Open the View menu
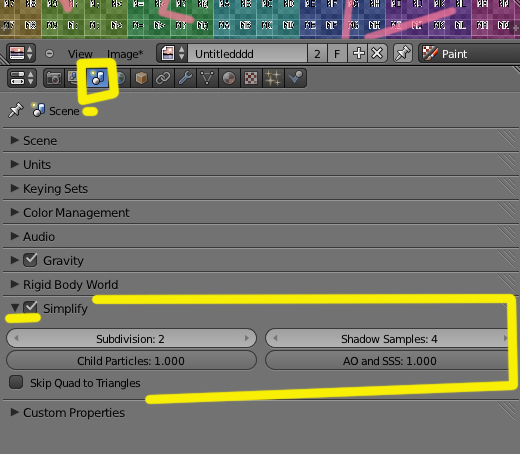Image resolution: width=520 pixels, height=454 pixels. [x=80, y=54]
